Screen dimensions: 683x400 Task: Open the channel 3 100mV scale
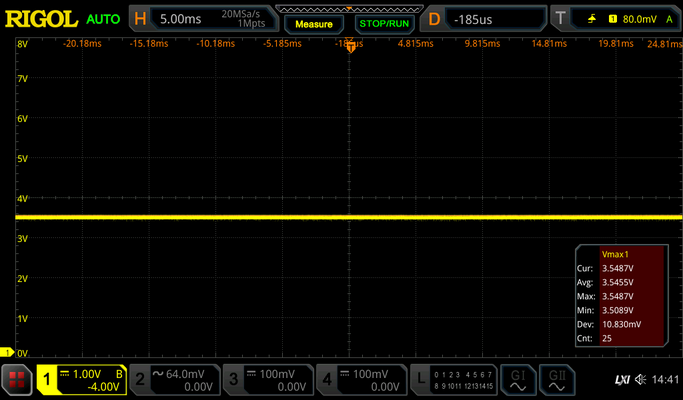pos(277,374)
